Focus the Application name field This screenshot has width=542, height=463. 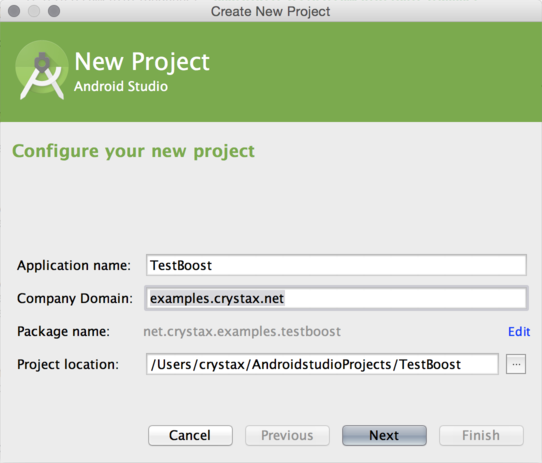point(336,265)
